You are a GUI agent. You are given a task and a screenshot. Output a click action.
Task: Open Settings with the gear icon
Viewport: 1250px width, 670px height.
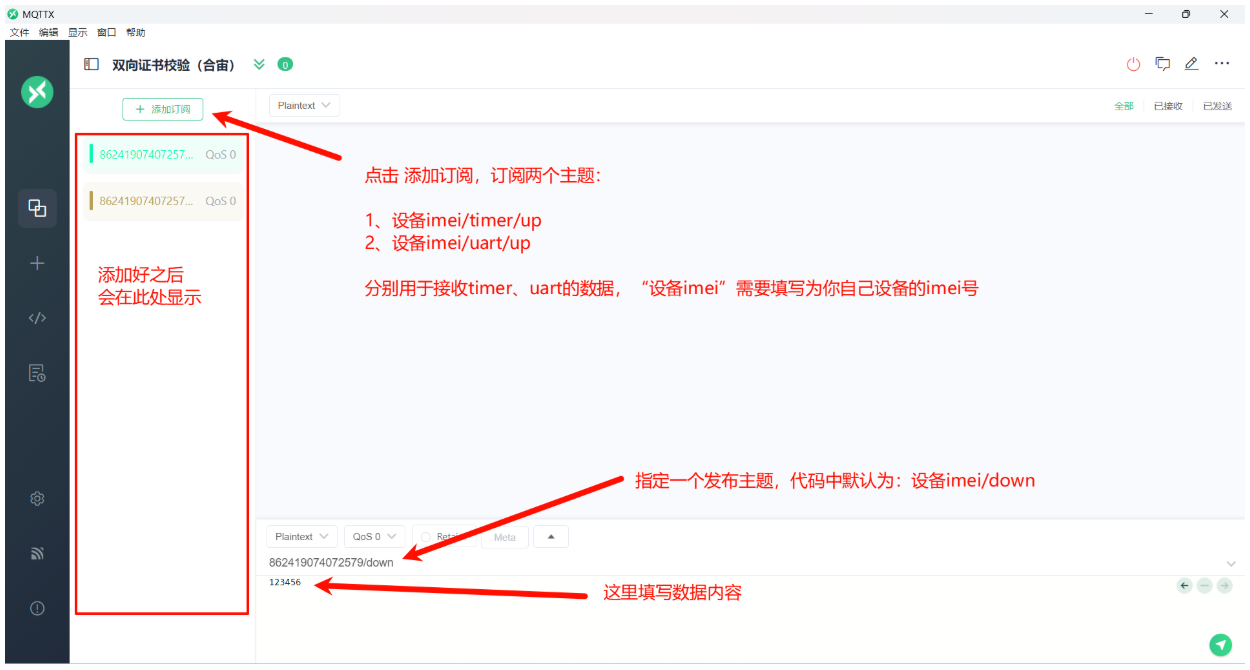click(x=37, y=498)
